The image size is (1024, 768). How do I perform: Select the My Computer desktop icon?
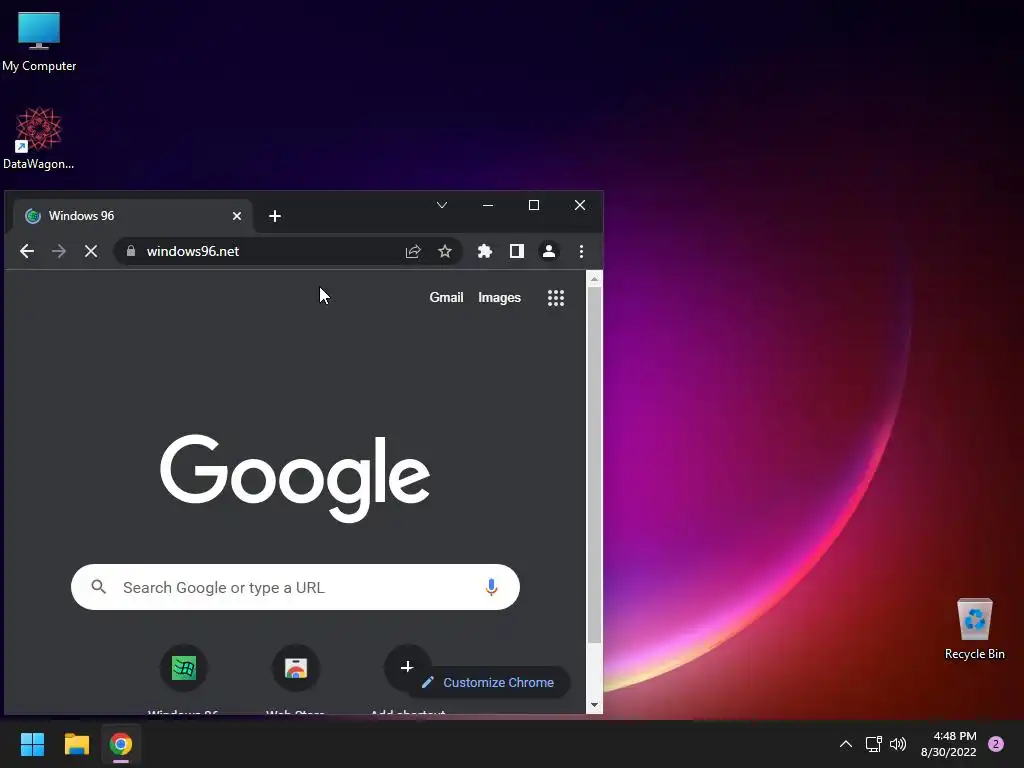click(39, 41)
